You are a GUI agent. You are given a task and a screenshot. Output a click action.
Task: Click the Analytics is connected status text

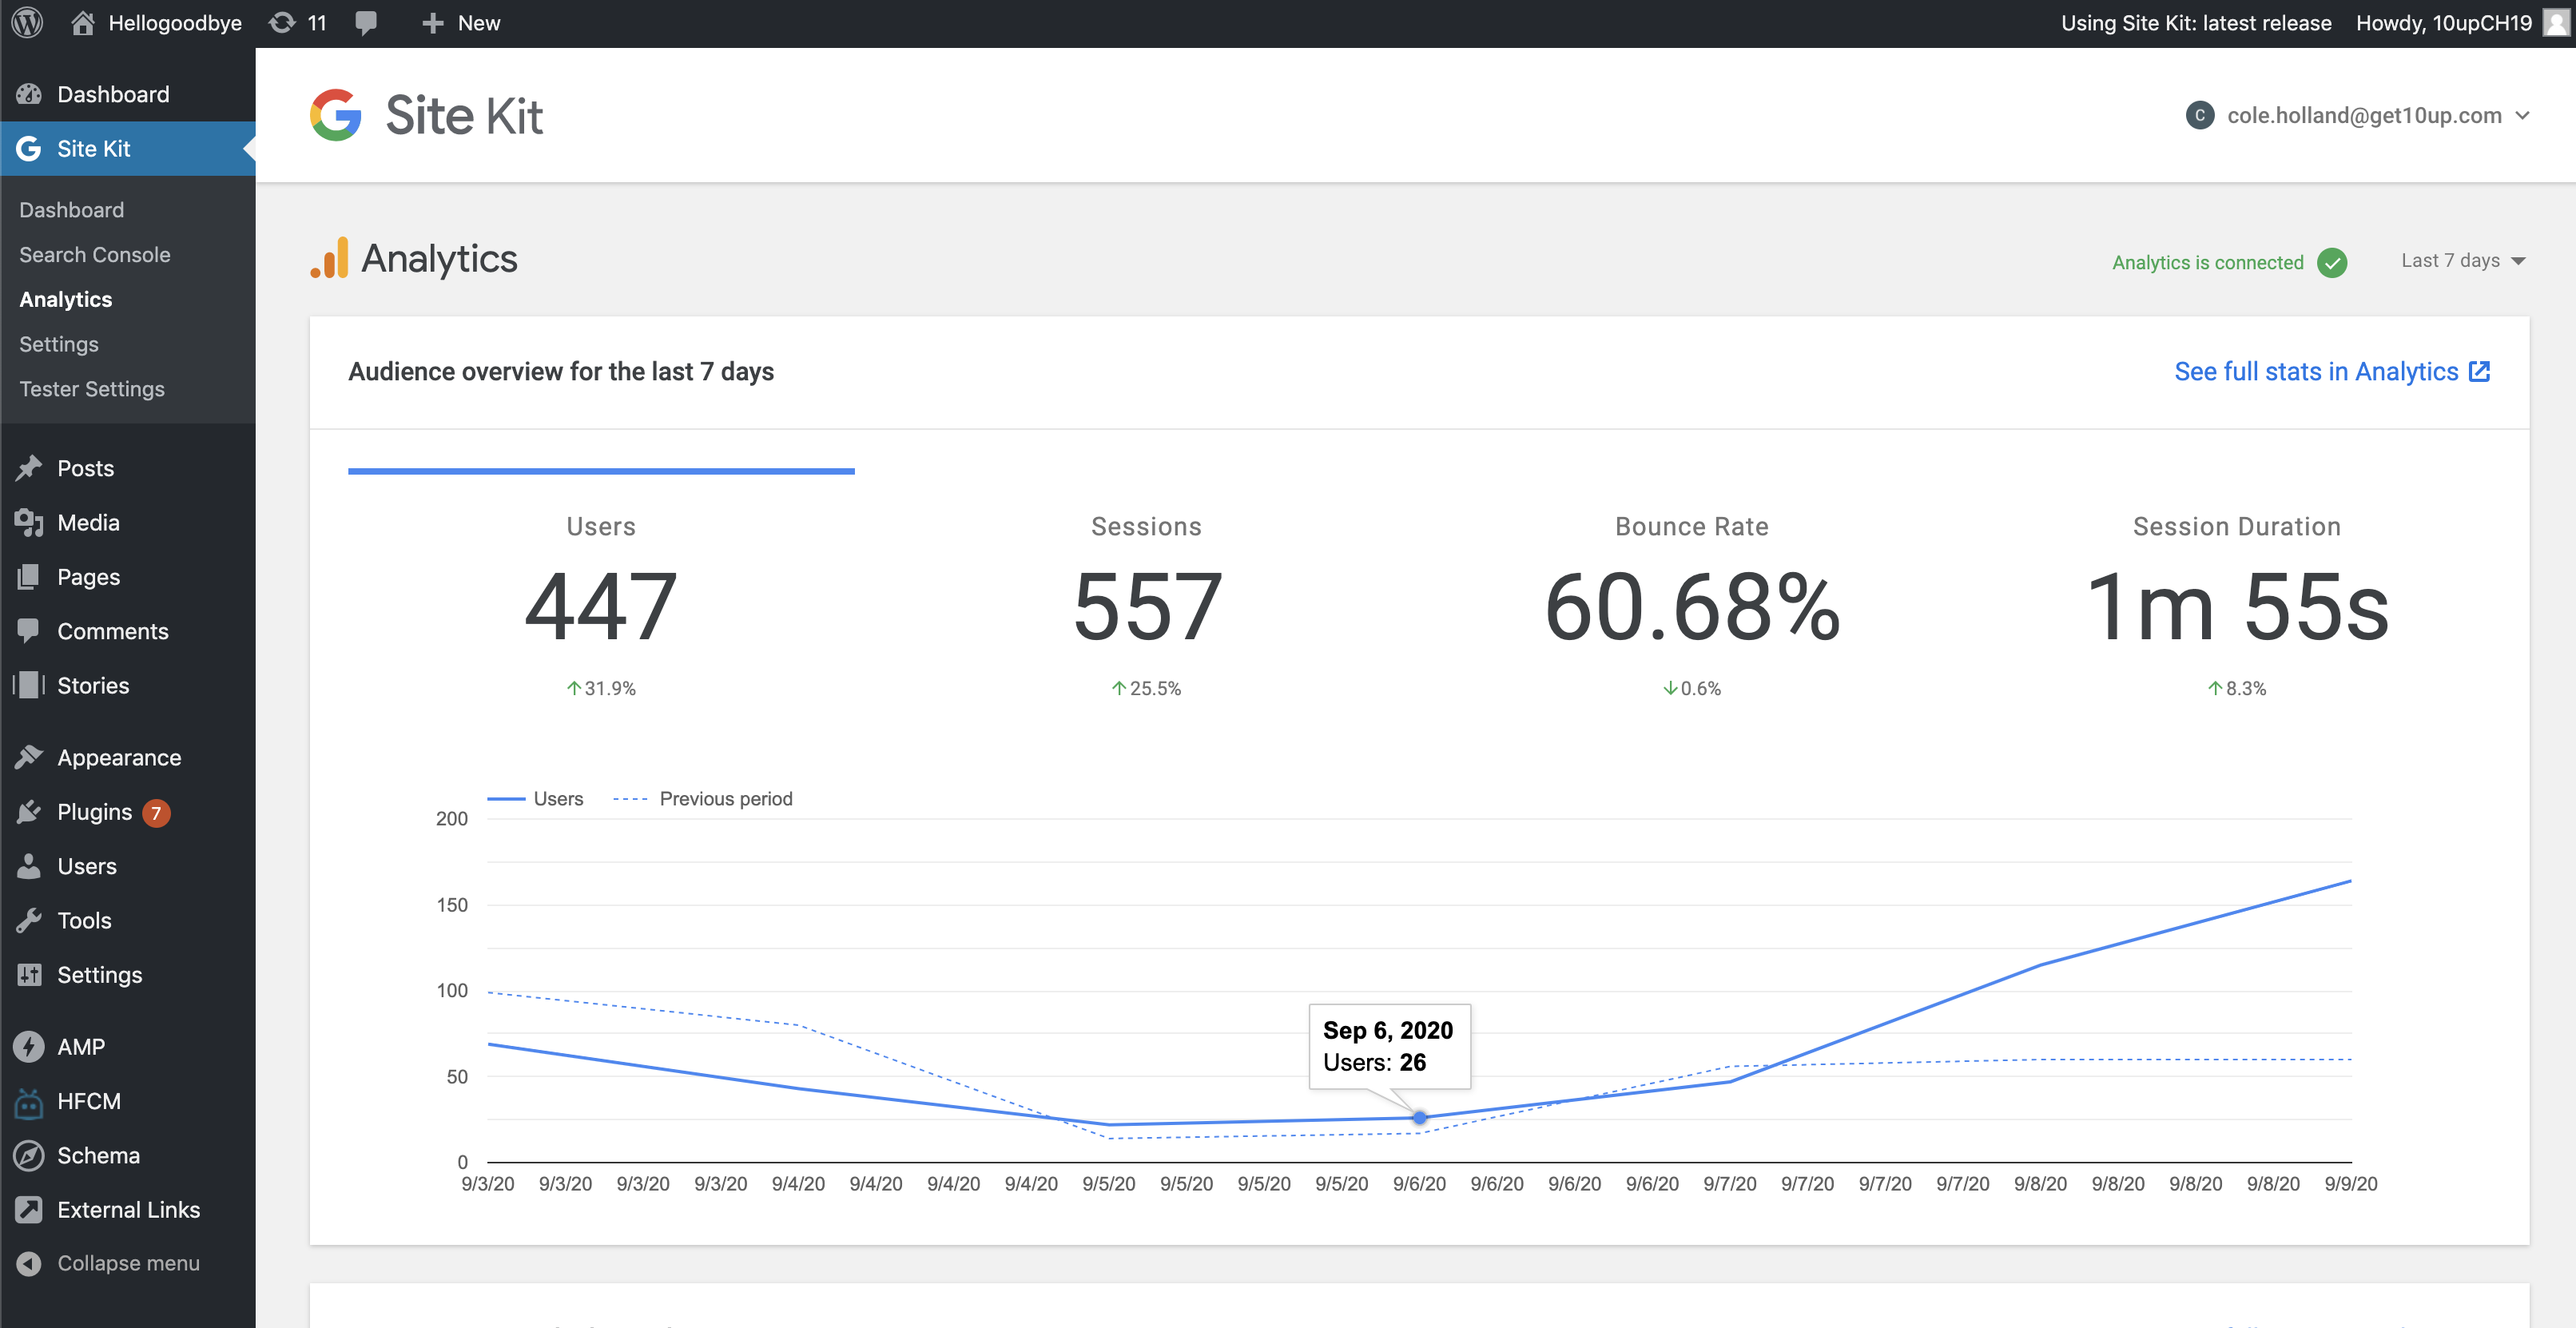click(2208, 263)
